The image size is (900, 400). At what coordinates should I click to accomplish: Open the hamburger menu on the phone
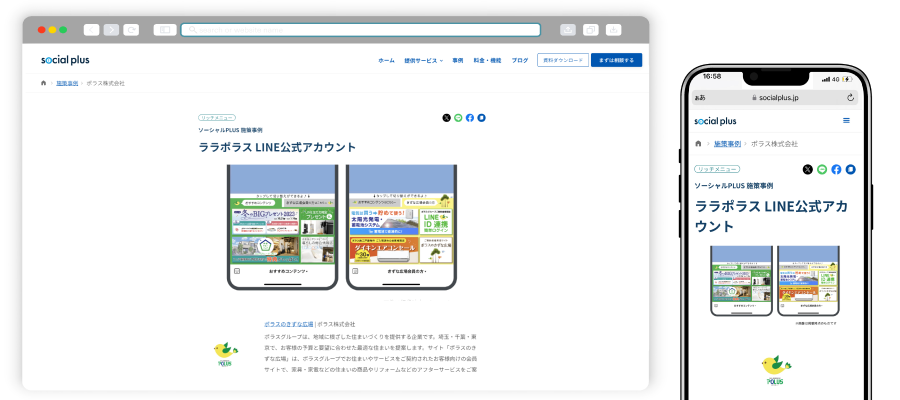point(846,121)
